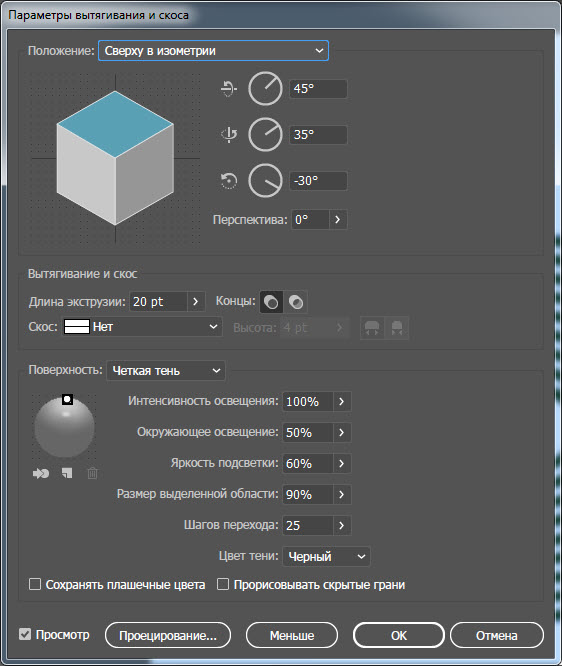This screenshot has width=562, height=666.
Task: Uncheck the Просмотр preview checkbox
Action: coord(25,635)
